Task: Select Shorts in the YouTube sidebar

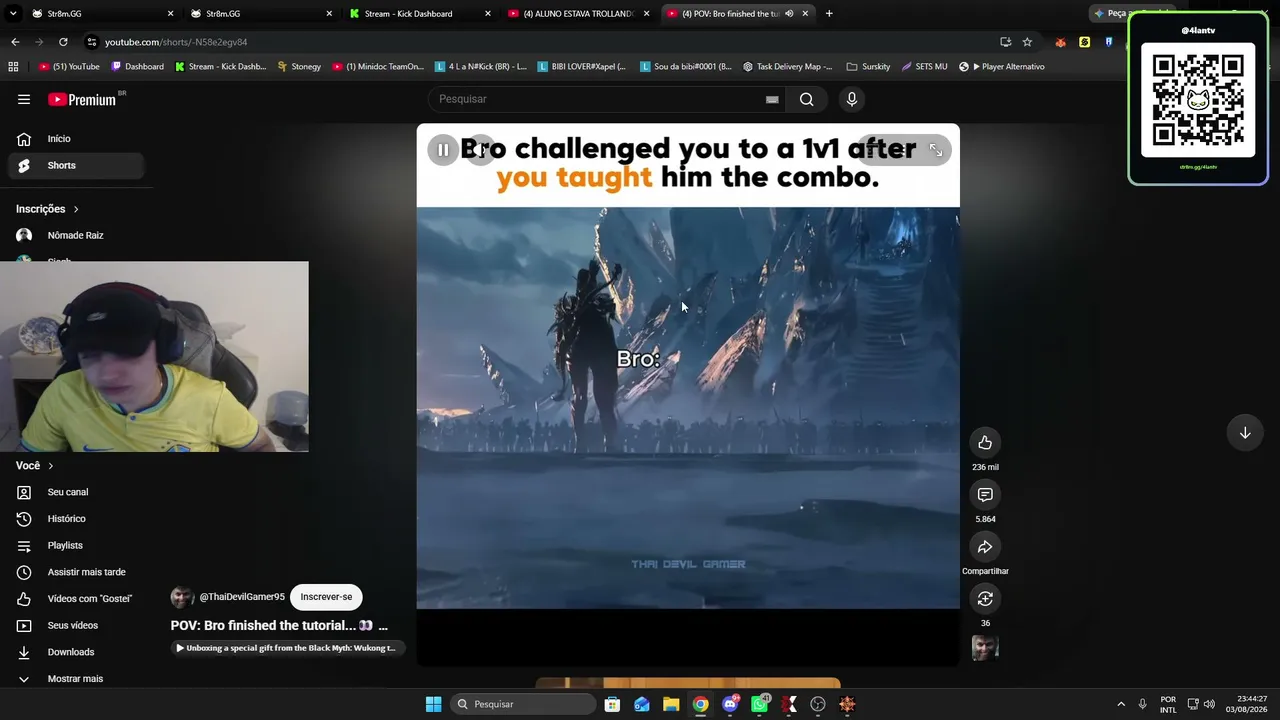Action: [76, 165]
